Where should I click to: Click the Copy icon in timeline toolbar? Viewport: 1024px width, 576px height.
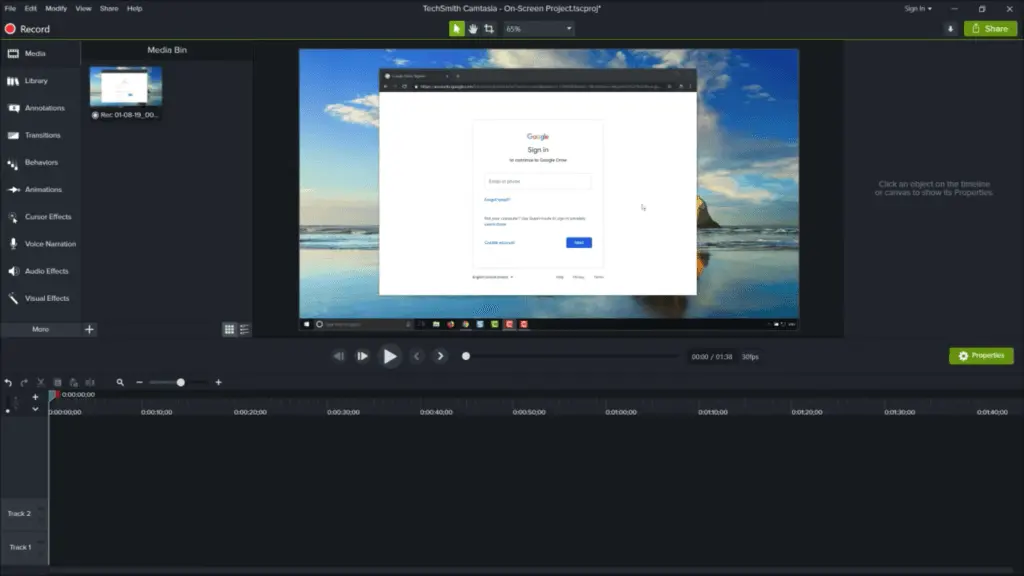click(57, 383)
